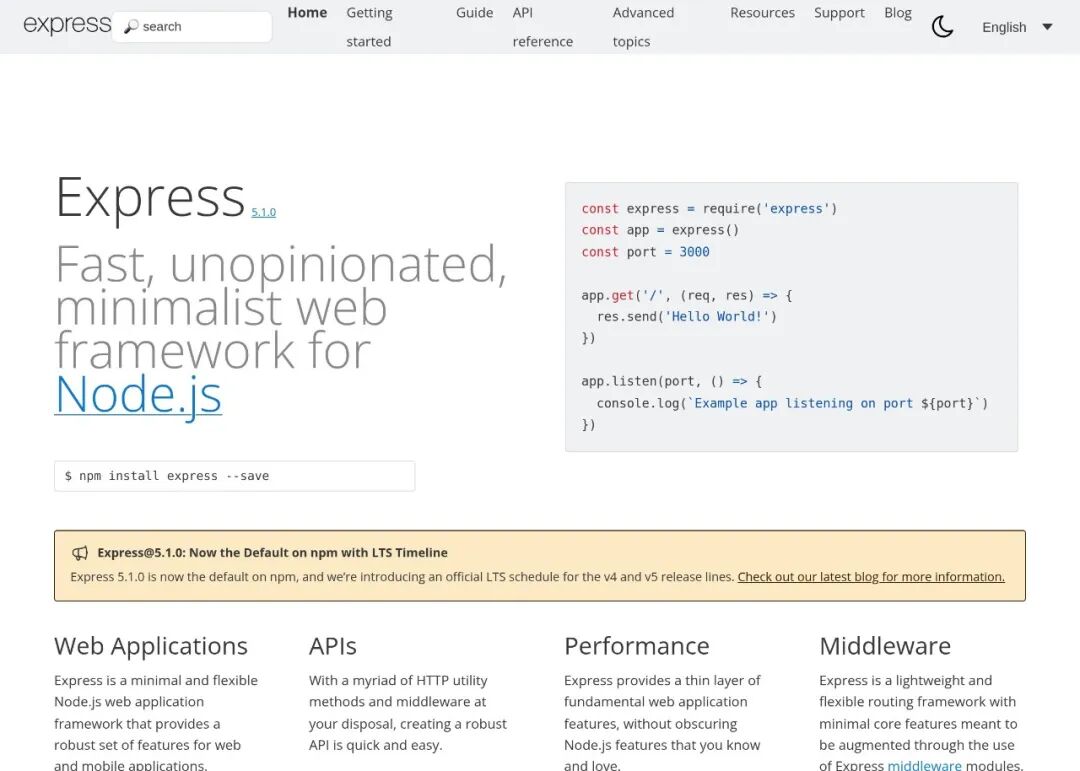Navigate to the Support page
The height and width of the screenshot is (771, 1080).
pos(839,13)
